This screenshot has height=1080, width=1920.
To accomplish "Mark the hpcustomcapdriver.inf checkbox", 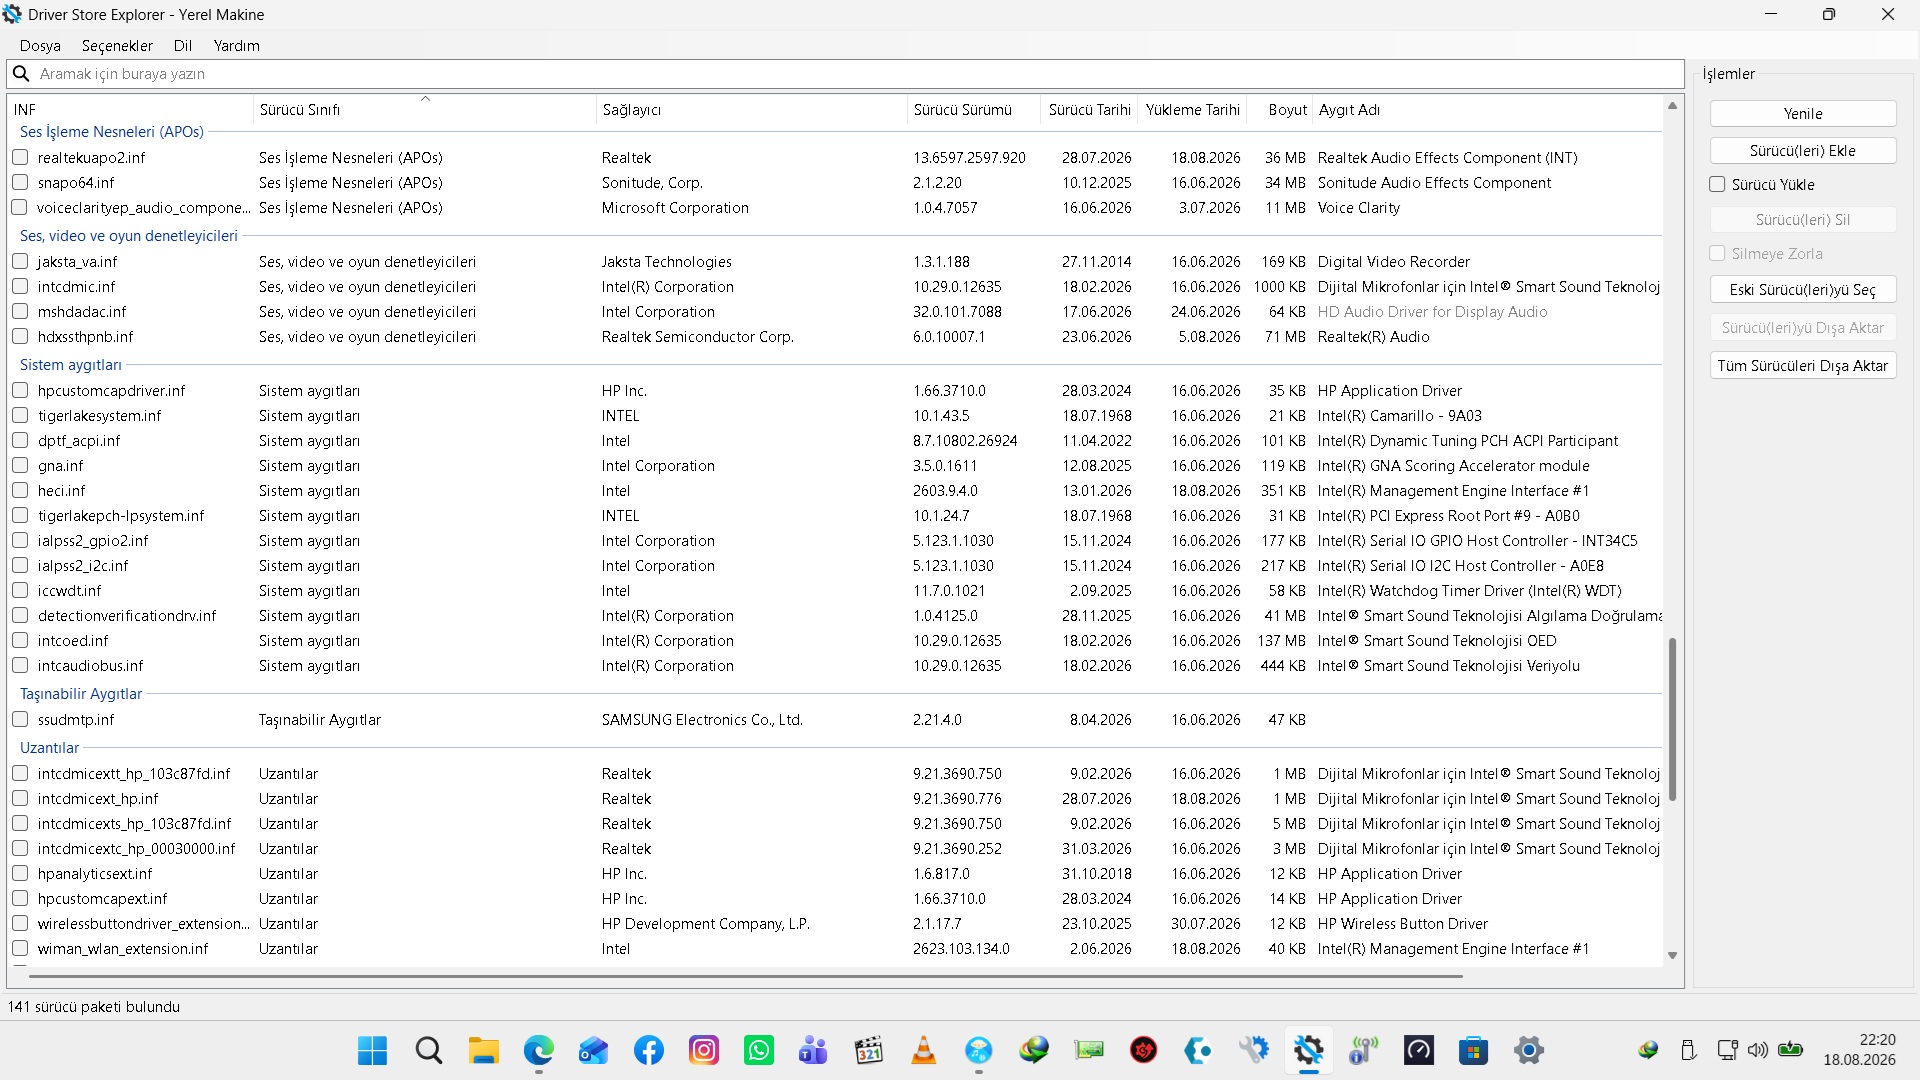I will tap(20, 390).
